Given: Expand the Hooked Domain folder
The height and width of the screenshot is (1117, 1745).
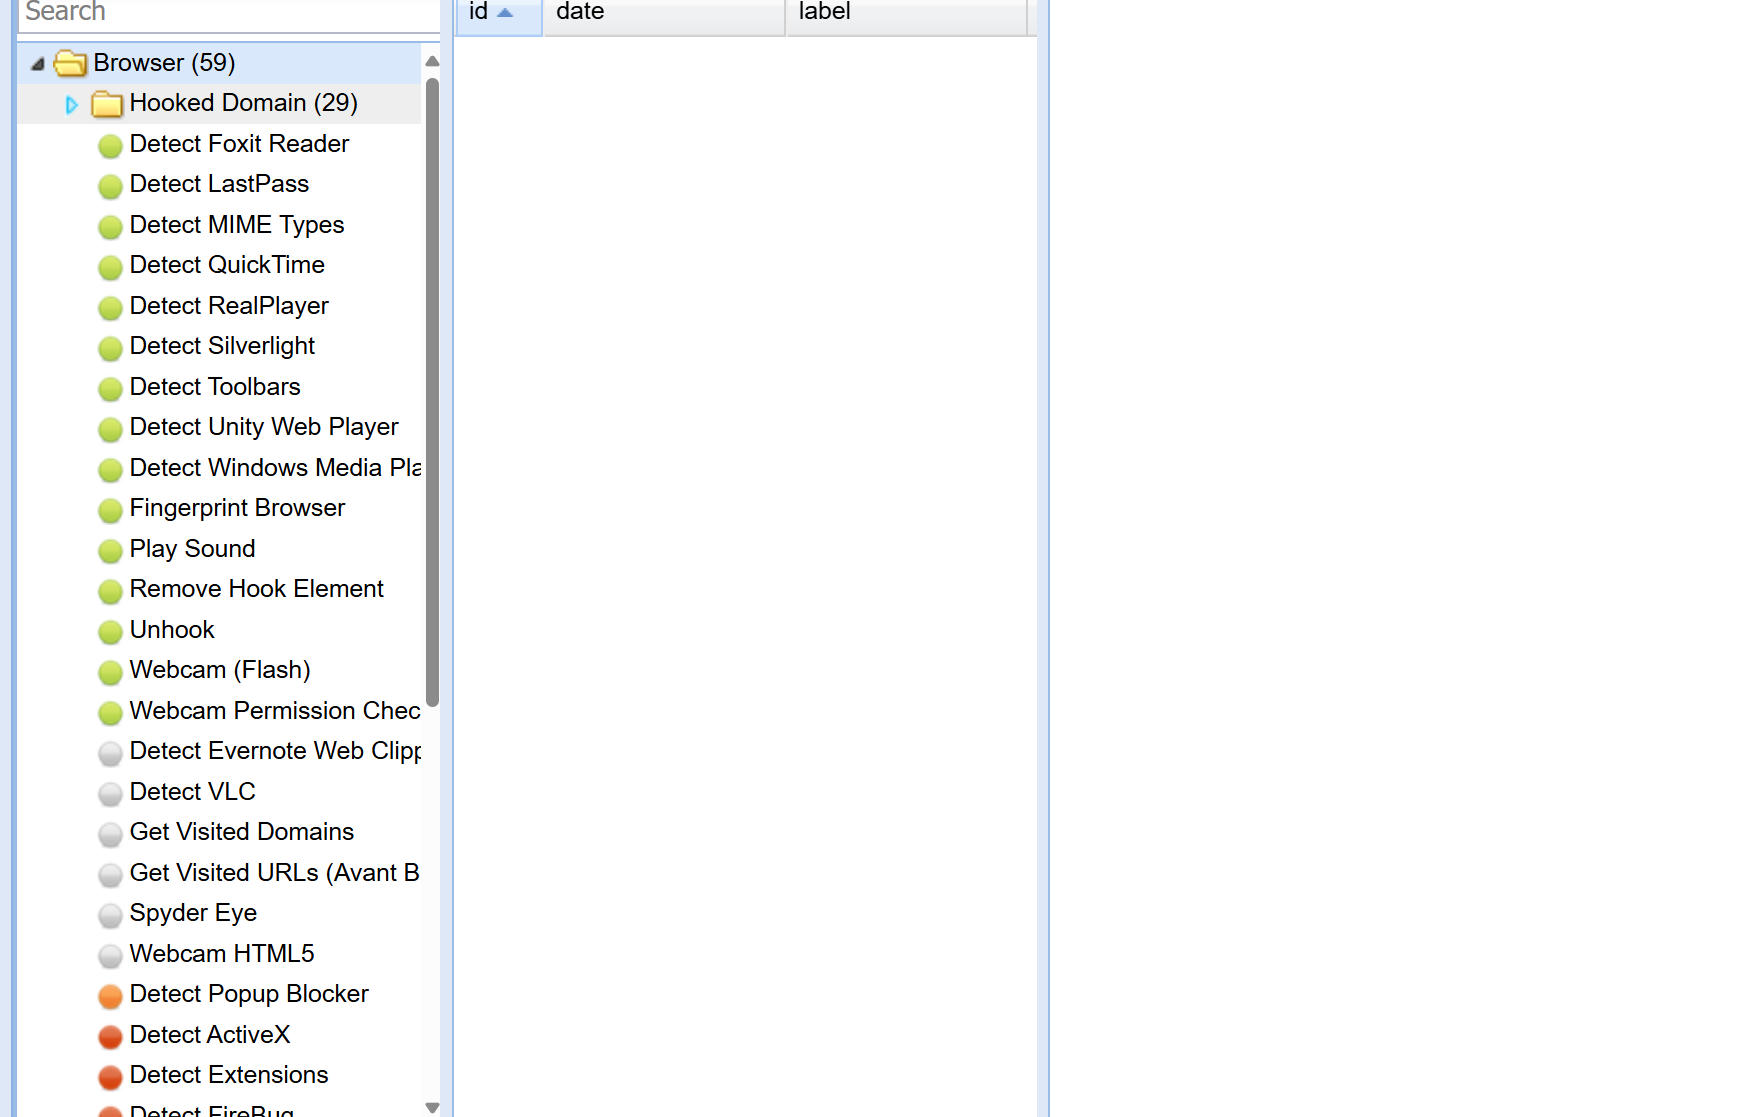Looking at the screenshot, I should [71, 104].
